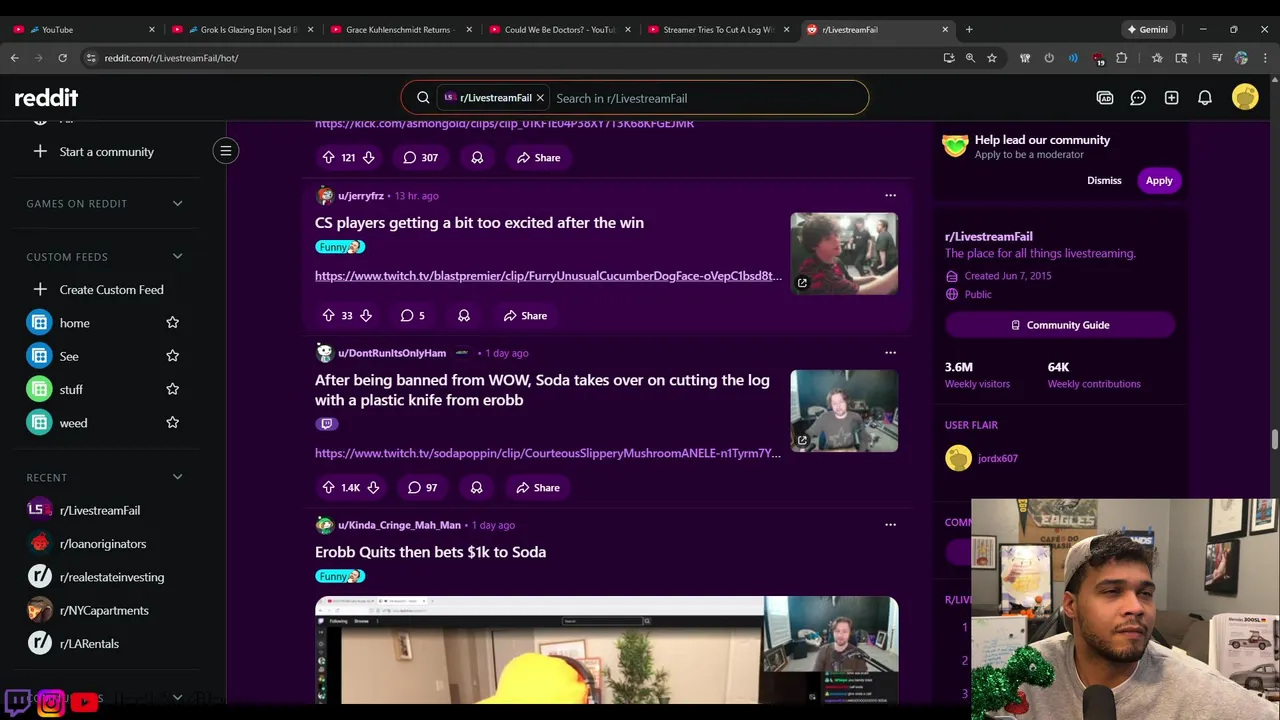Click Start a community
The image size is (1280, 720).
pyautogui.click(x=106, y=152)
